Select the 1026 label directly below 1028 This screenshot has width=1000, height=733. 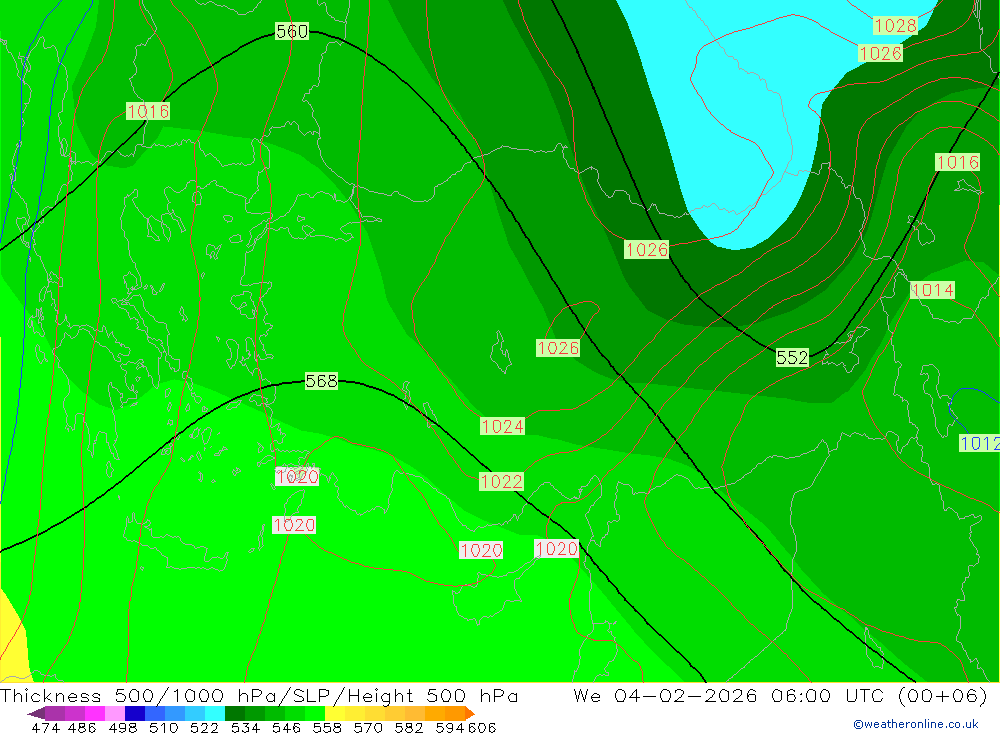click(x=881, y=54)
